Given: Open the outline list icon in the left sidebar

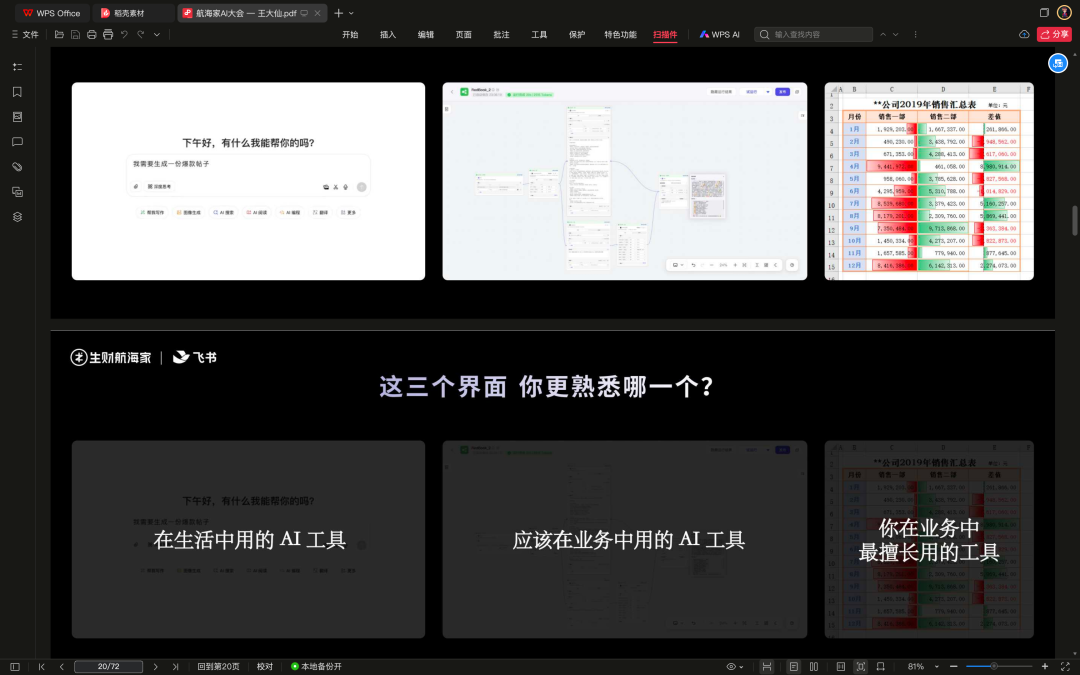Looking at the screenshot, I should (18, 67).
